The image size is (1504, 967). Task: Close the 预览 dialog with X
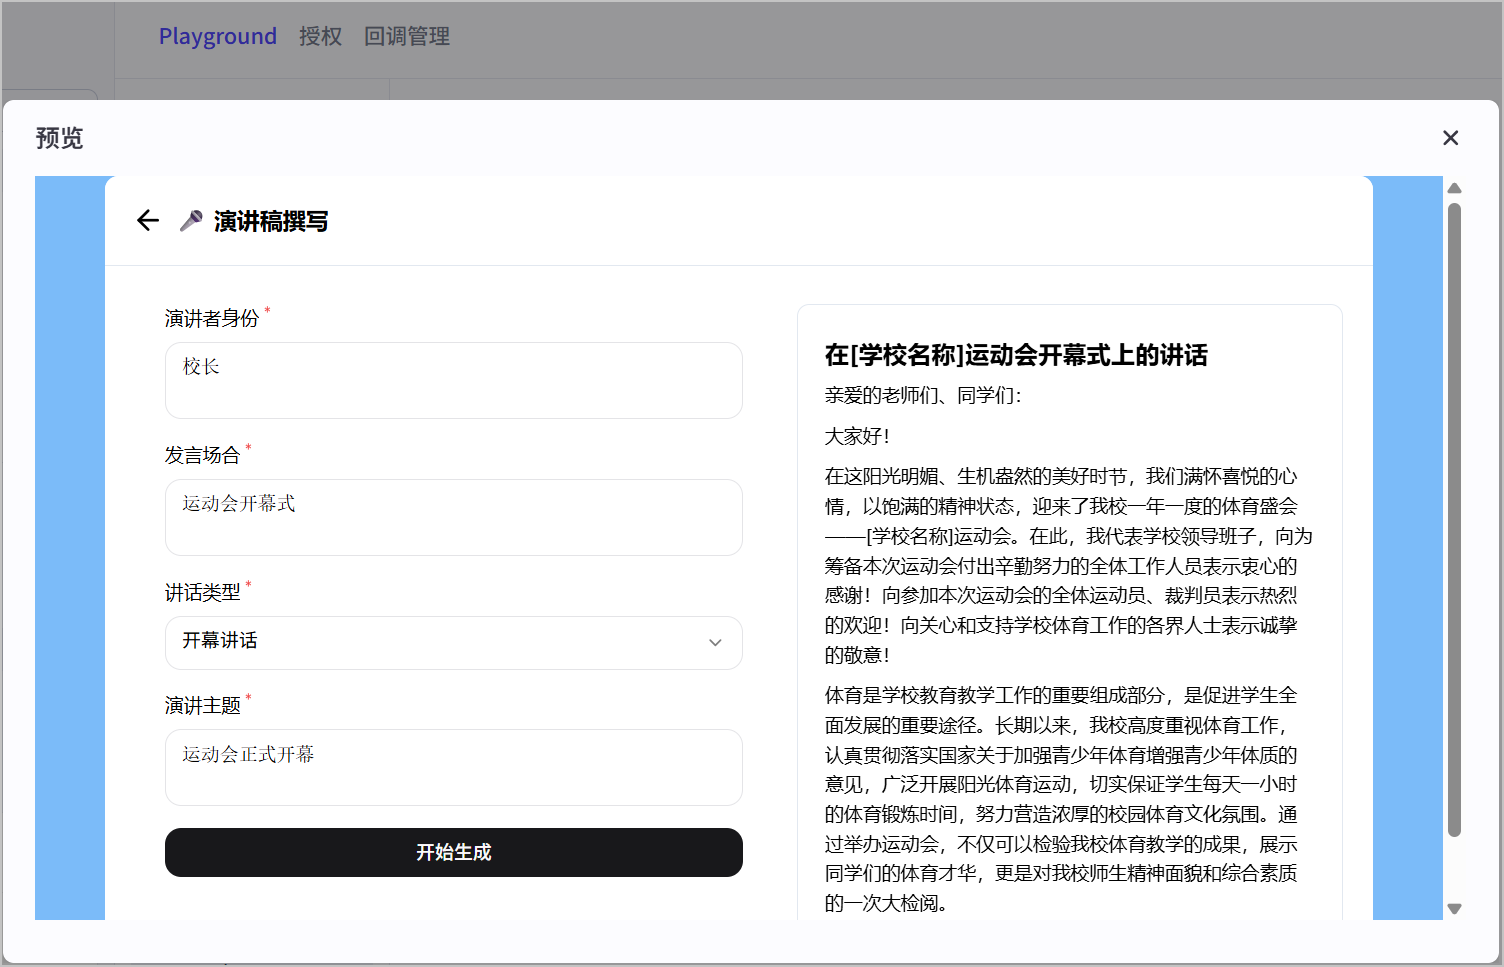tap(1451, 138)
